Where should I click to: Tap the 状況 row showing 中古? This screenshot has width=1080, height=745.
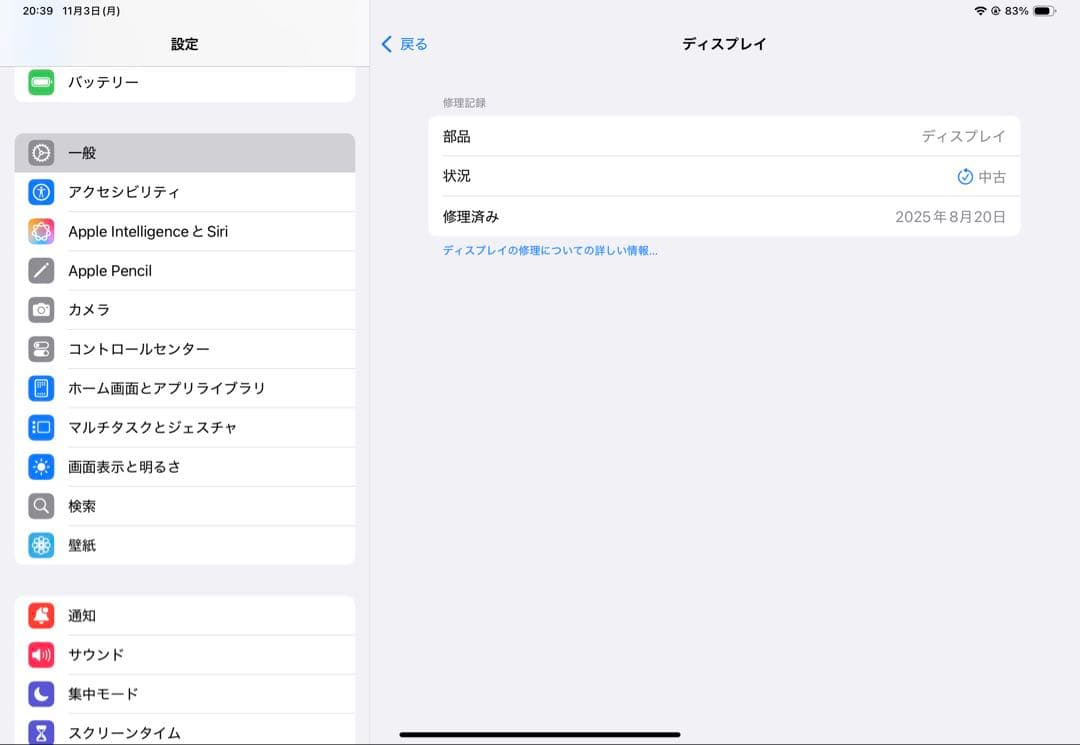click(724, 176)
